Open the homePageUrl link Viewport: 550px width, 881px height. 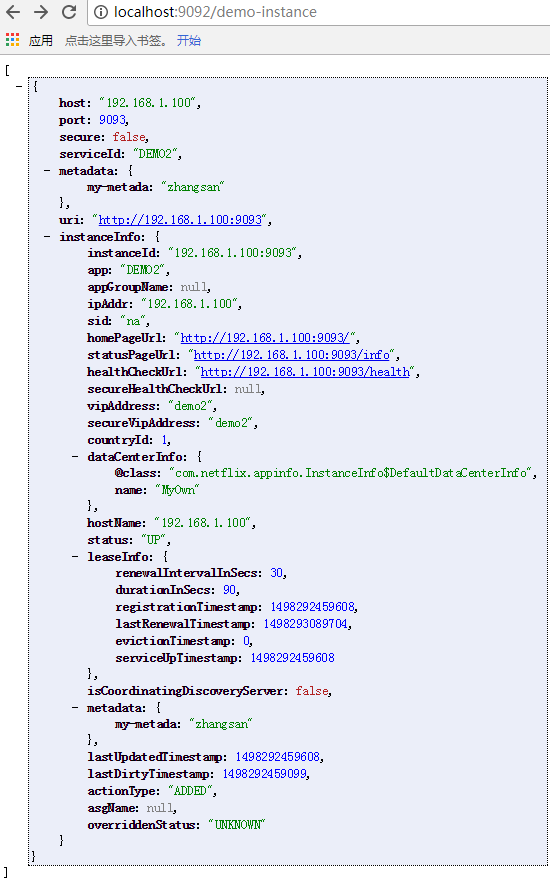265,338
